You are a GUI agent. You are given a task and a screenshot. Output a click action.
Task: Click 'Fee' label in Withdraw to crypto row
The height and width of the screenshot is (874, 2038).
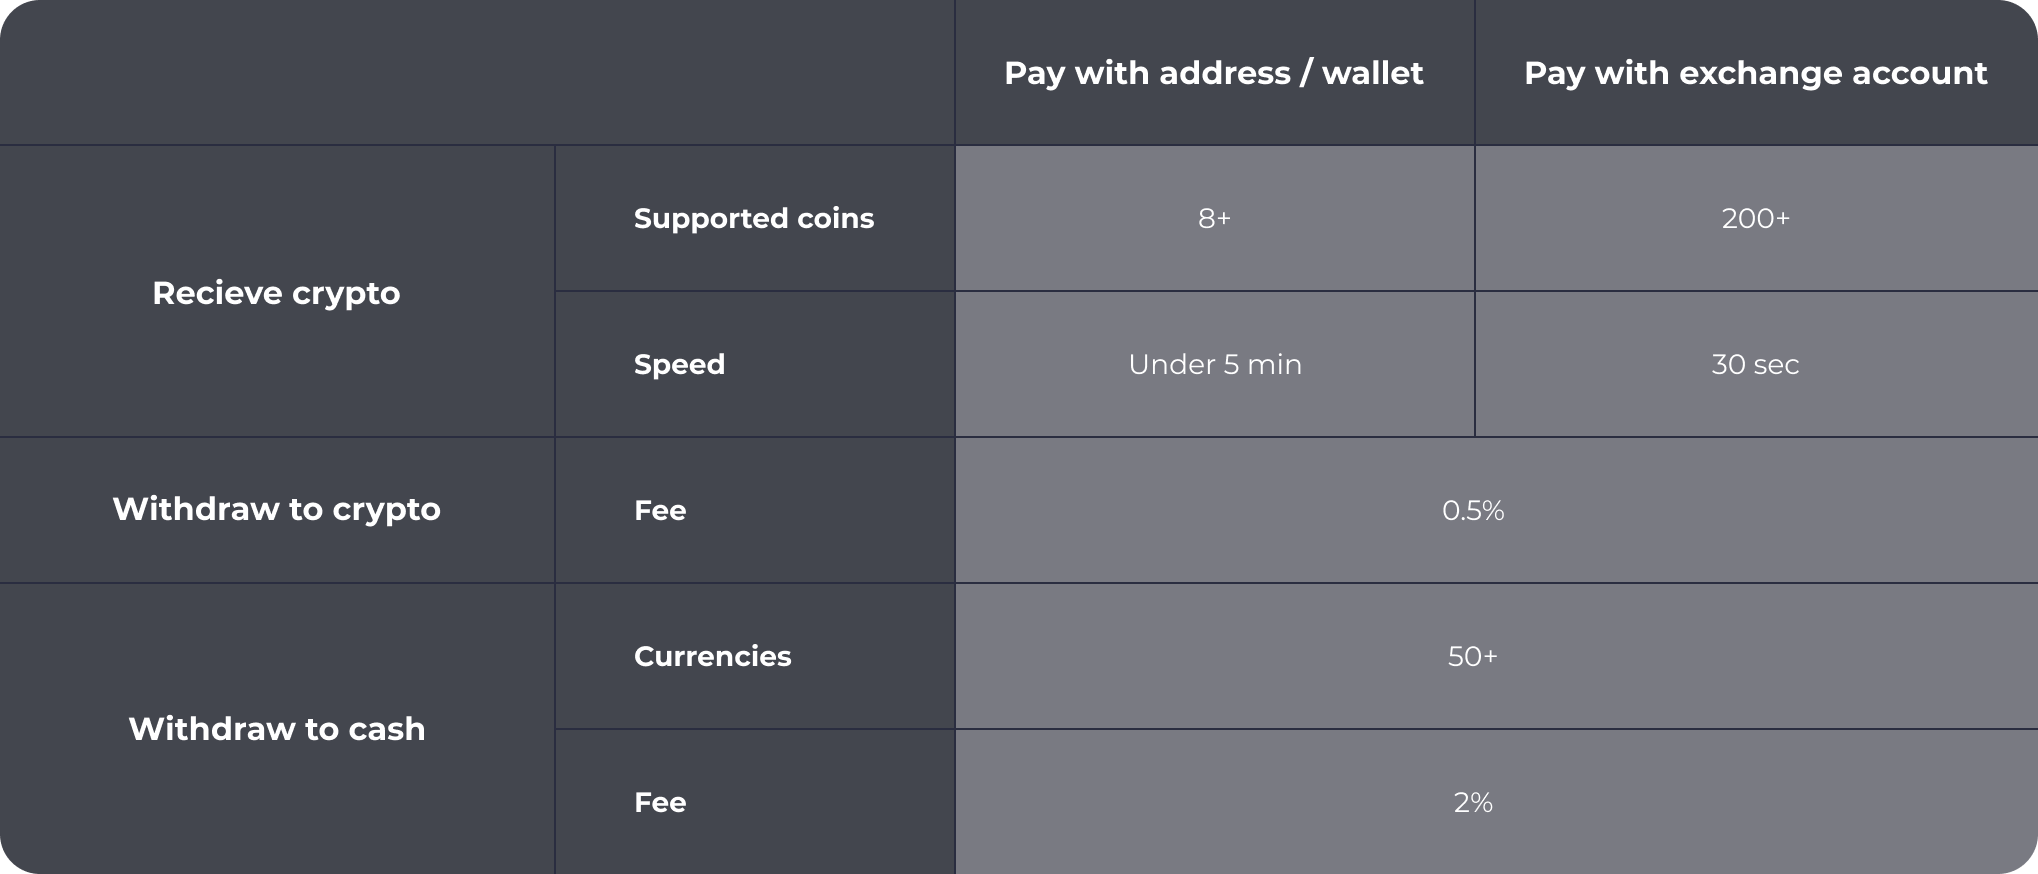[x=660, y=510]
